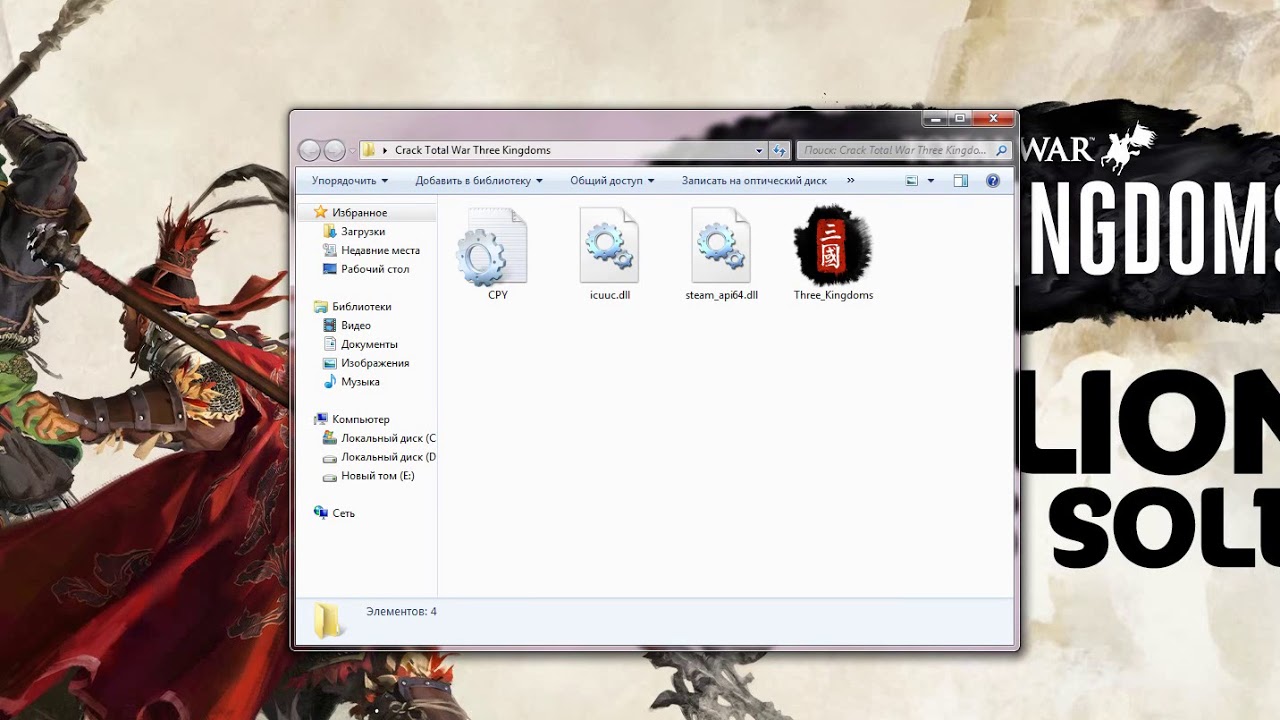Click the steam_api64.dll file name text

coord(722,295)
